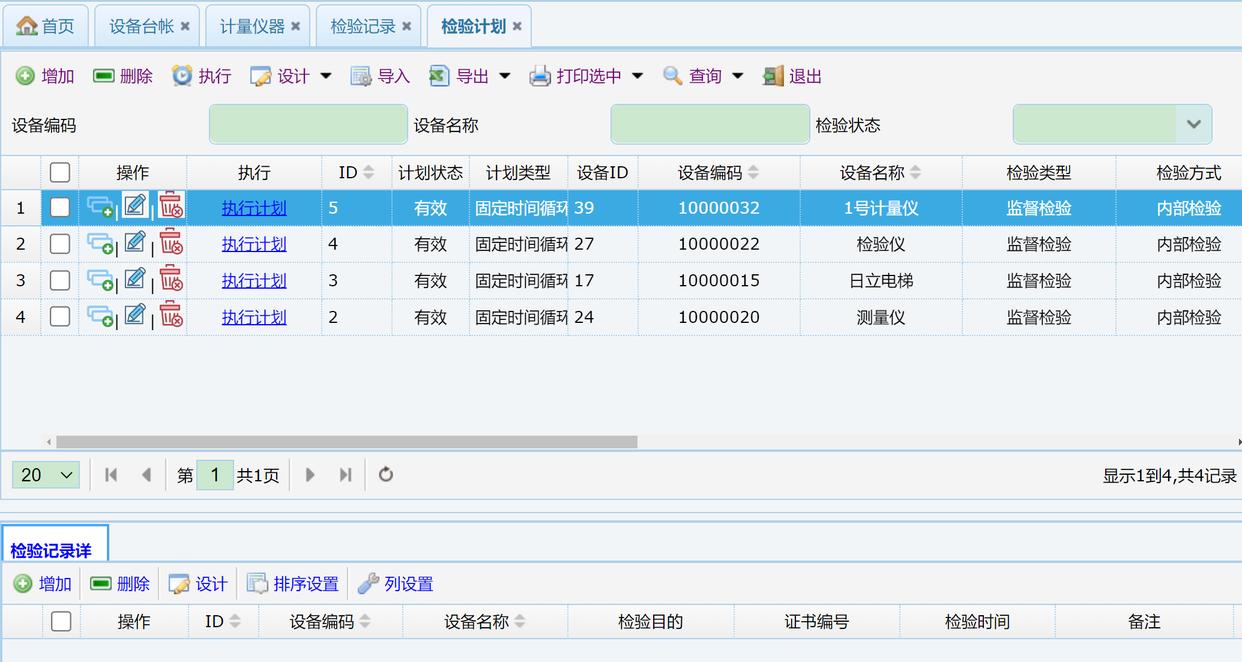
Task: Click the edit pencil icon in row 1
Action: click(135, 207)
